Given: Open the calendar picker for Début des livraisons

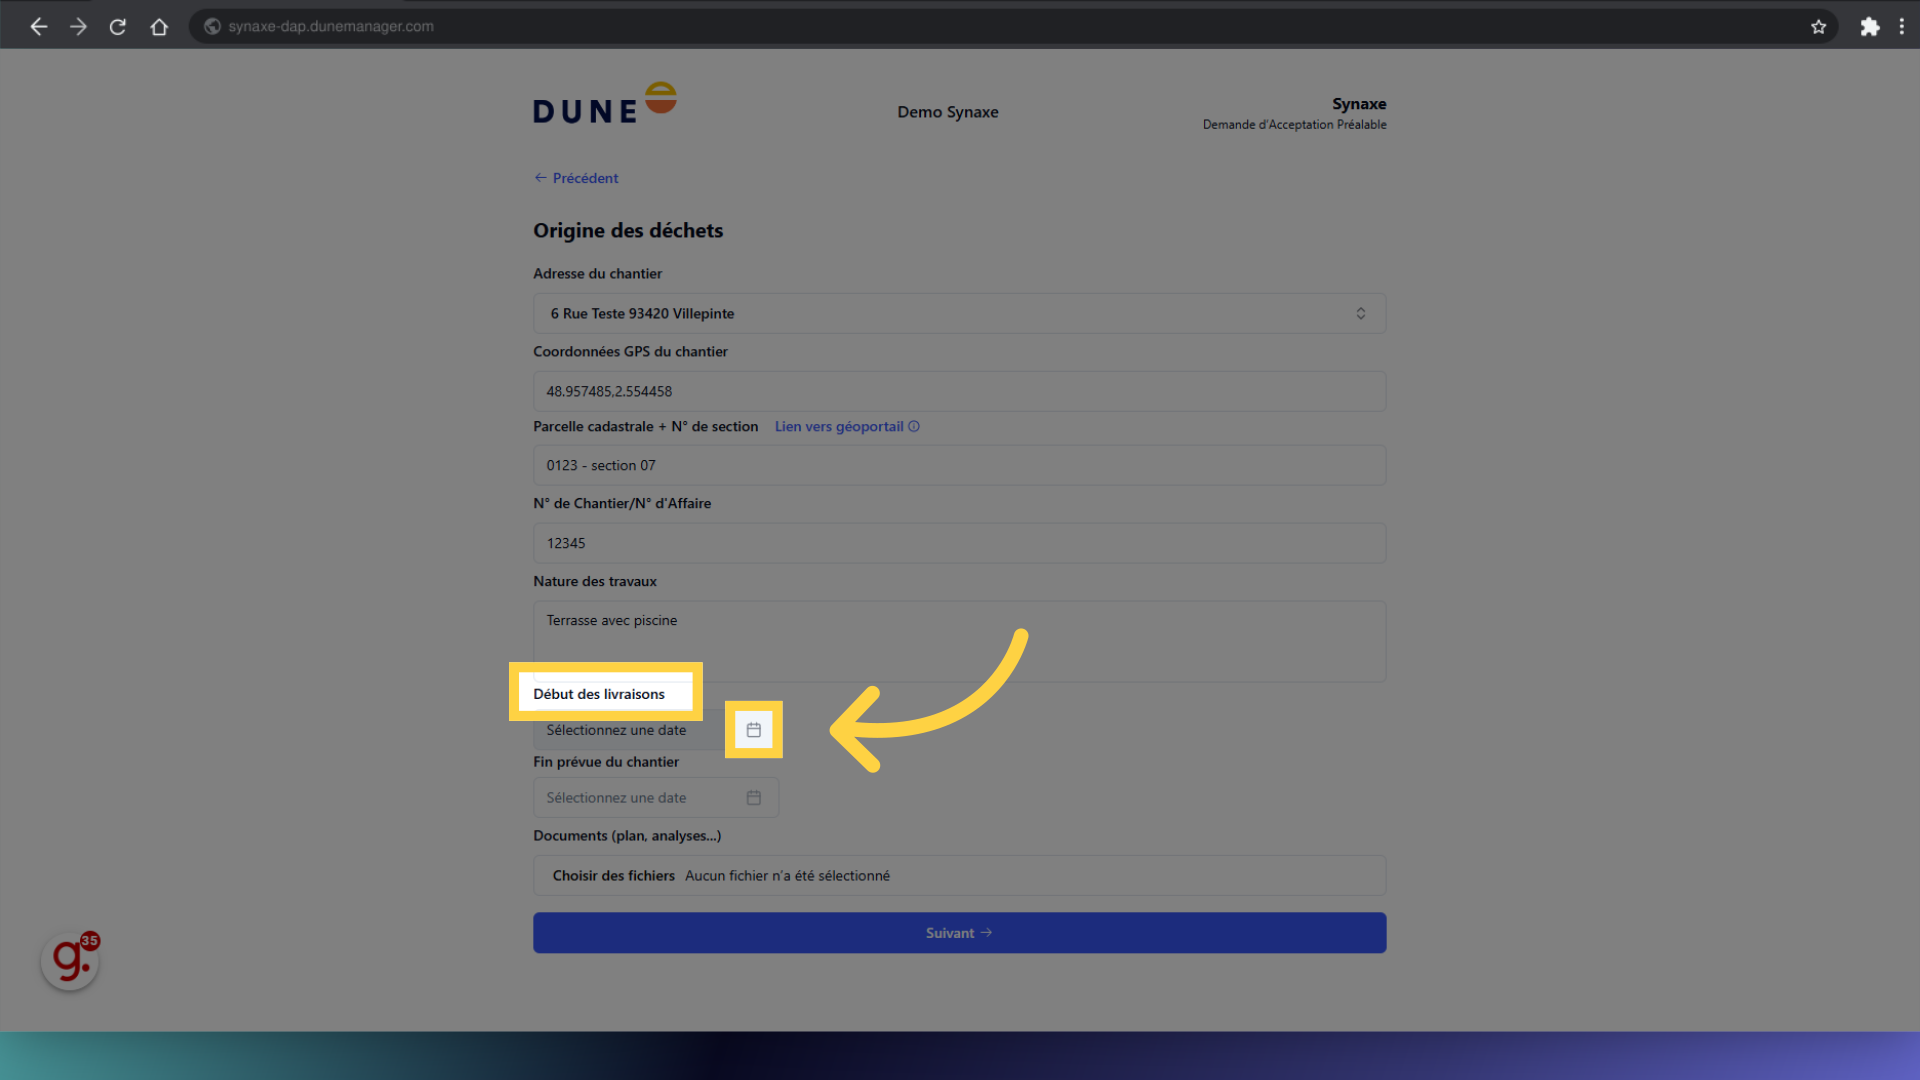Looking at the screenshot, I should (753, 730).
